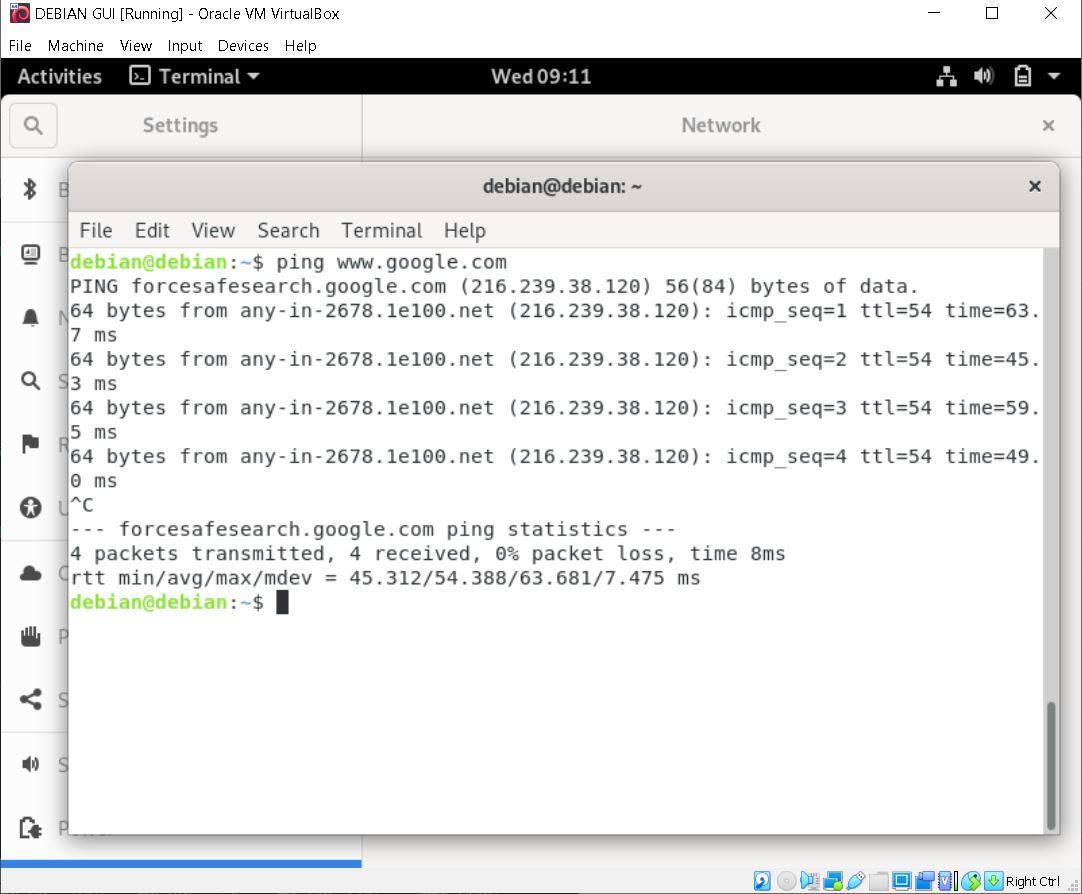Click VirtualBox recording status icon
Image resolution: width=1082 pixels, height=894 pixels.
(x=924, y=881)
